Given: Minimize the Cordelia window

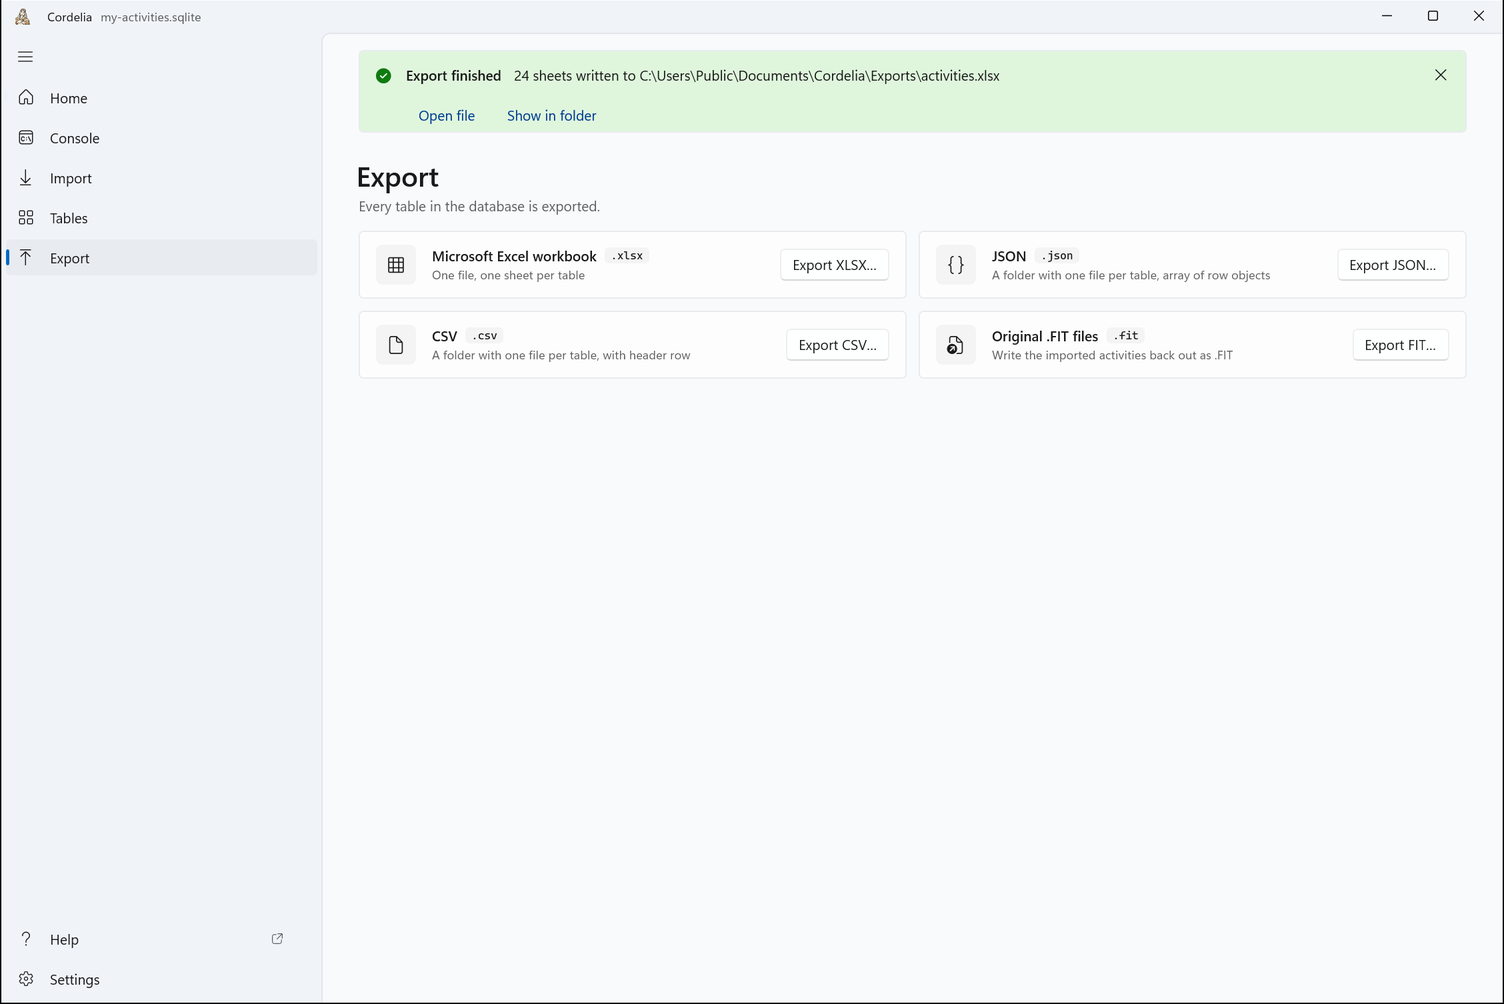Looking at the screenshot, I should click(1387, 16).
